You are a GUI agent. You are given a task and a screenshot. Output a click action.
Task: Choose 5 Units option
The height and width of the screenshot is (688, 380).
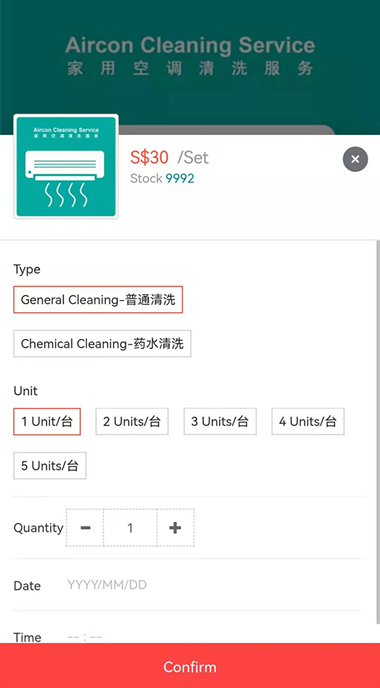pyautogui.click(x=50, y=466)
